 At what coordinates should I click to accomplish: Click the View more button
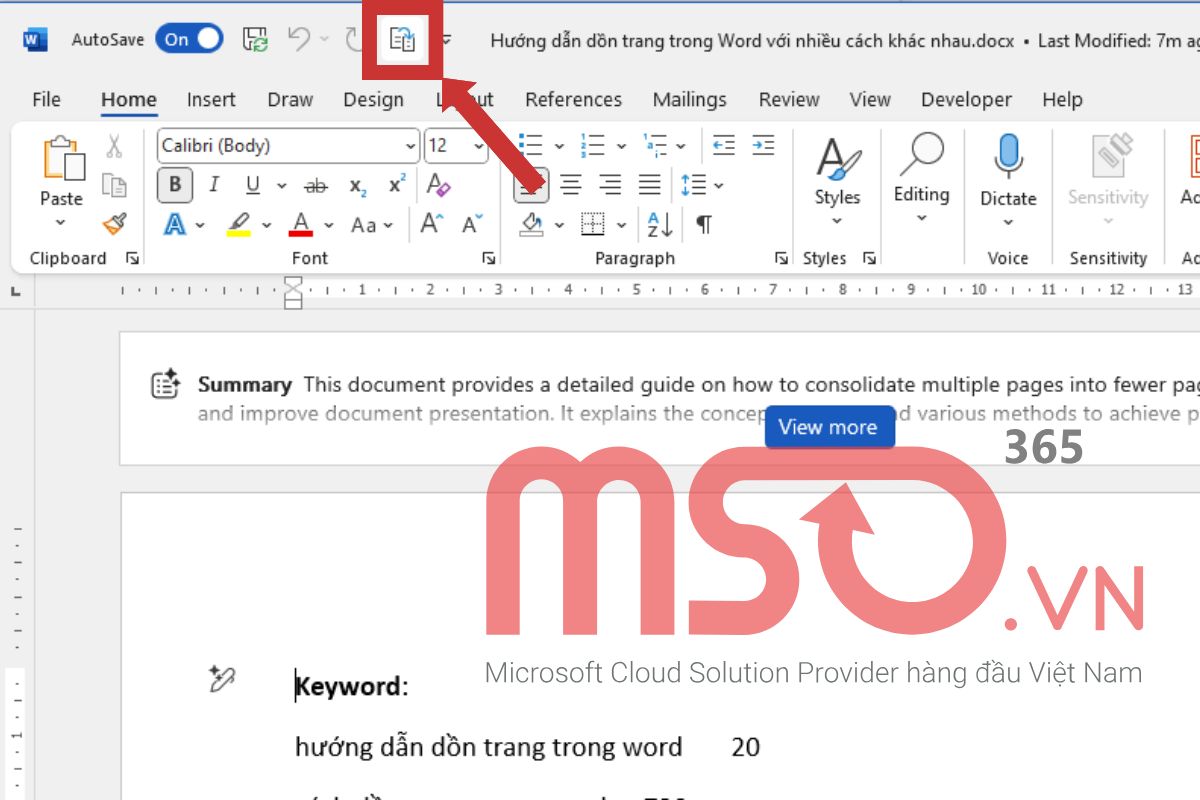(x=828, y=427)
